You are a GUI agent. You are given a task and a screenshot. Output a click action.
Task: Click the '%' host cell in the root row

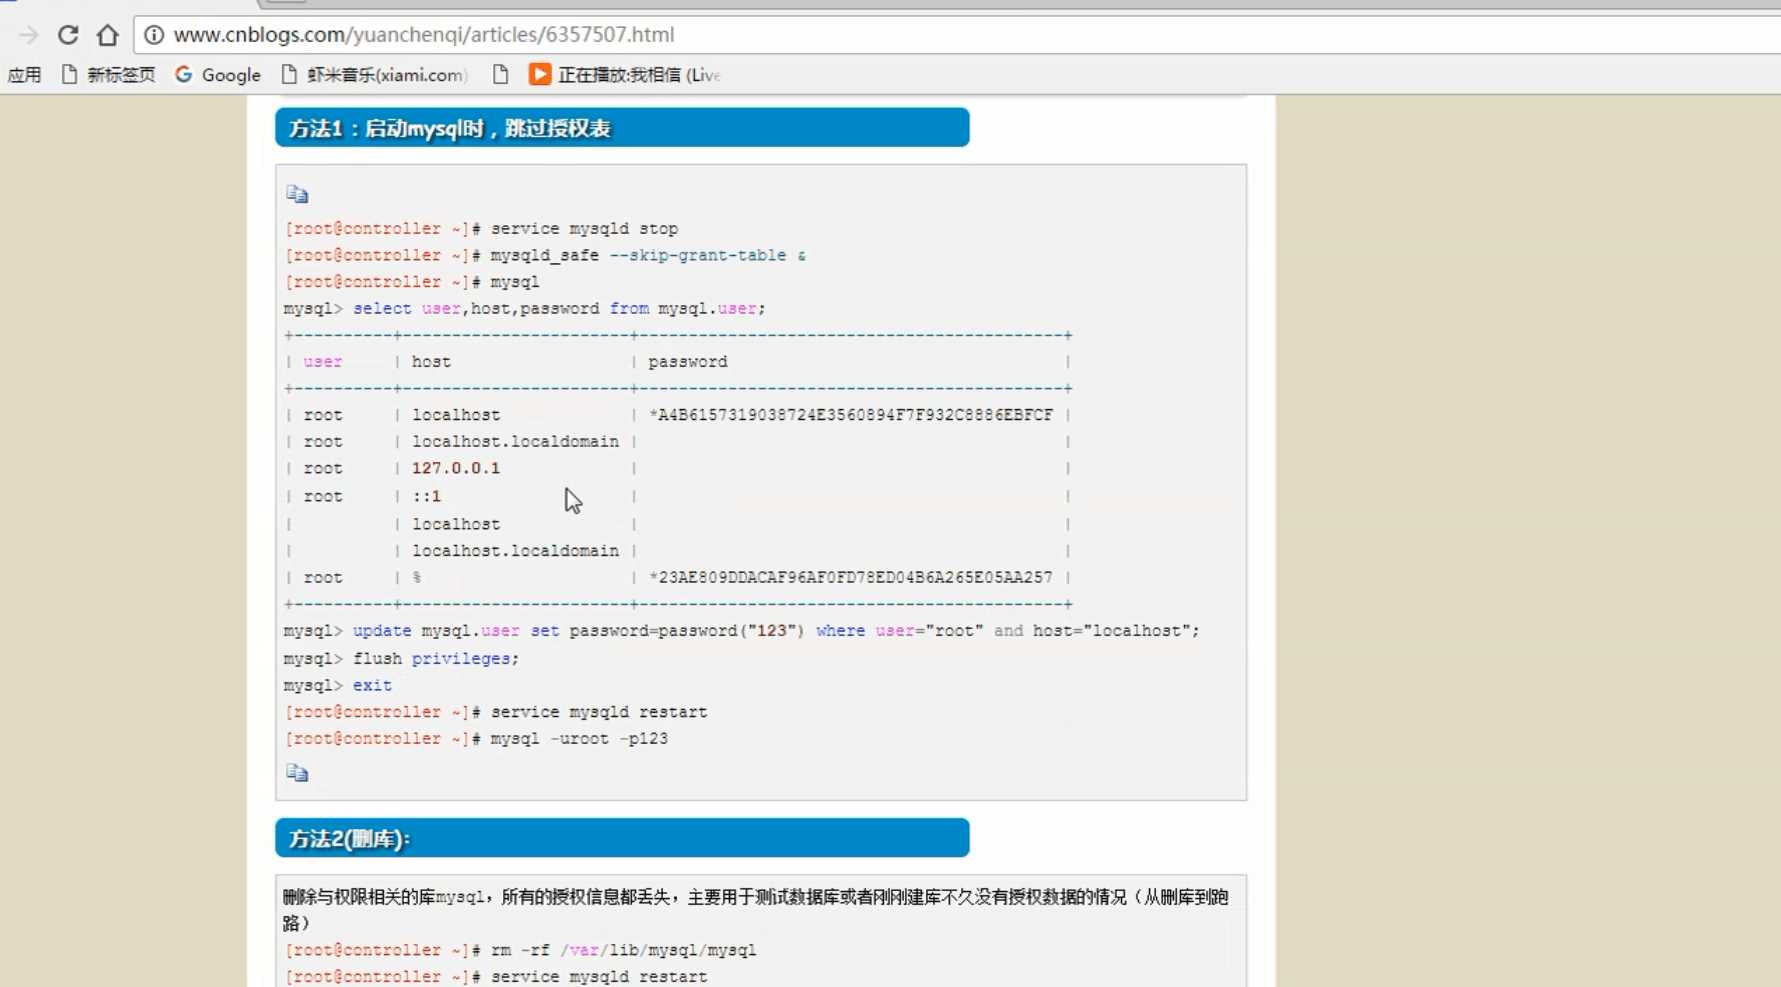[x=417, y=578]
